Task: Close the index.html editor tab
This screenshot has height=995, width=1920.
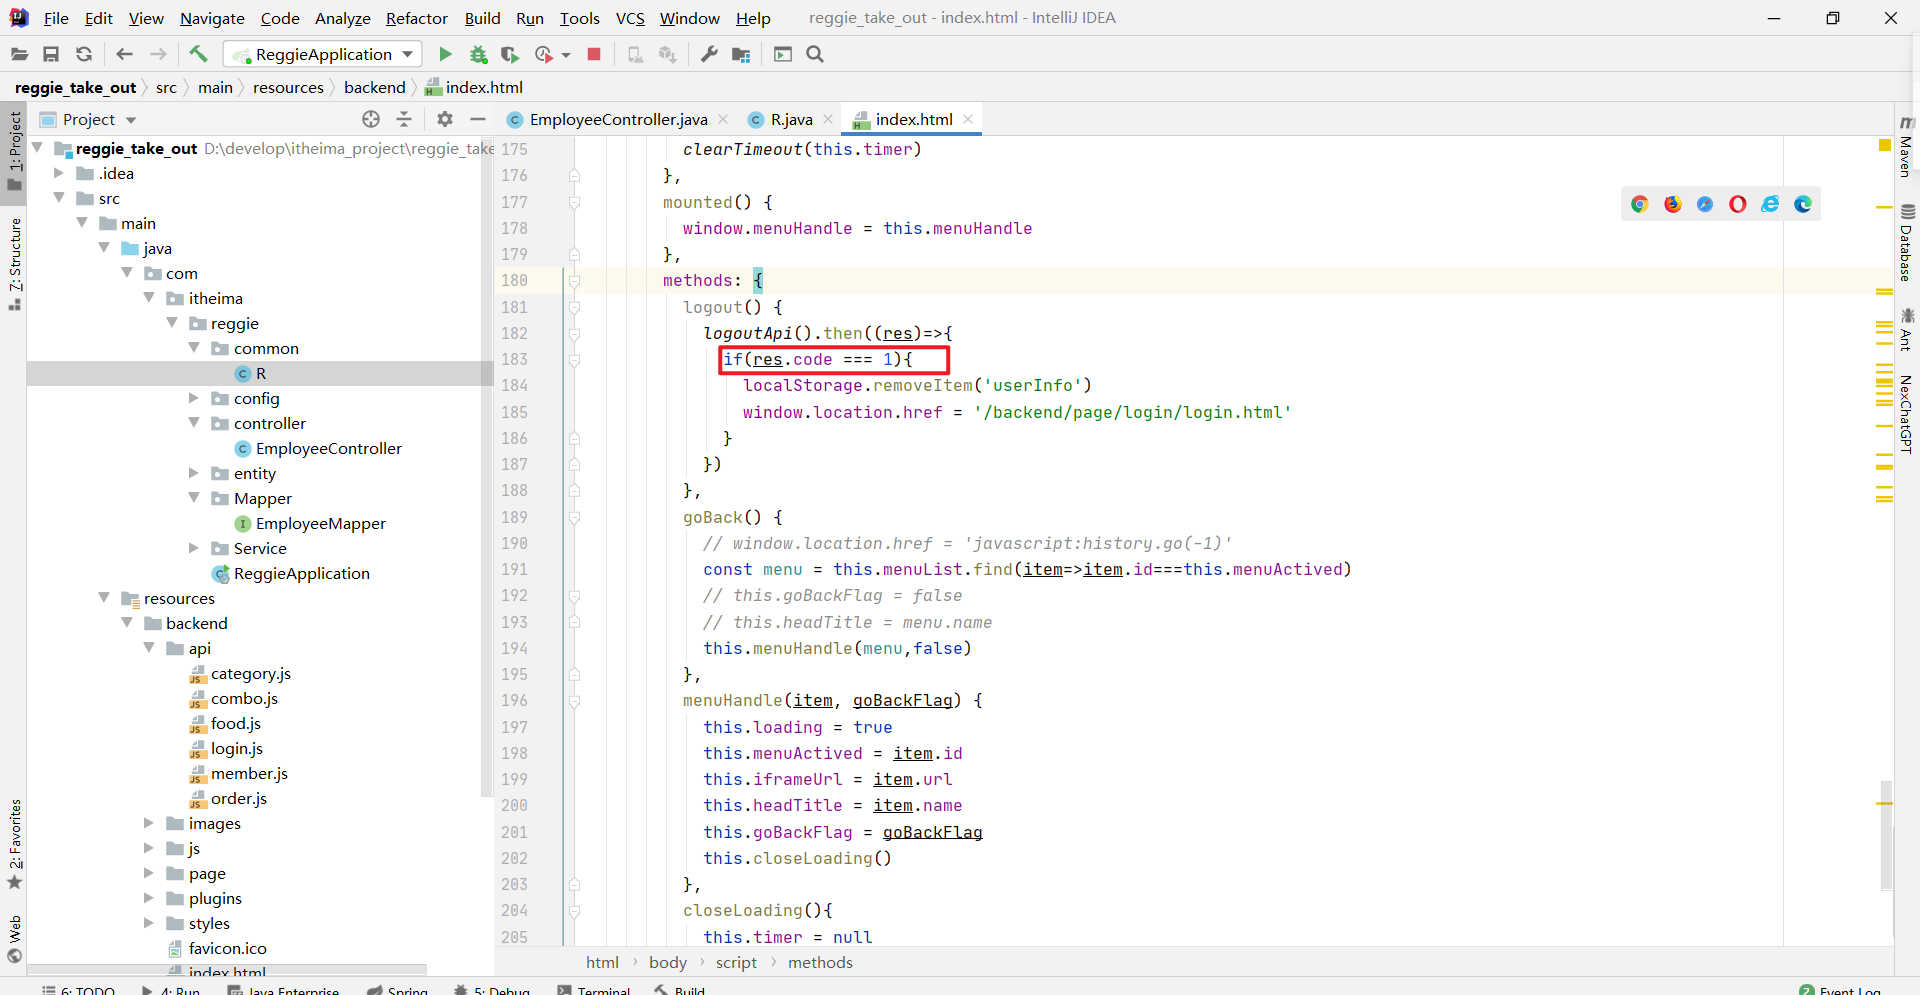Action: [968, 119]
